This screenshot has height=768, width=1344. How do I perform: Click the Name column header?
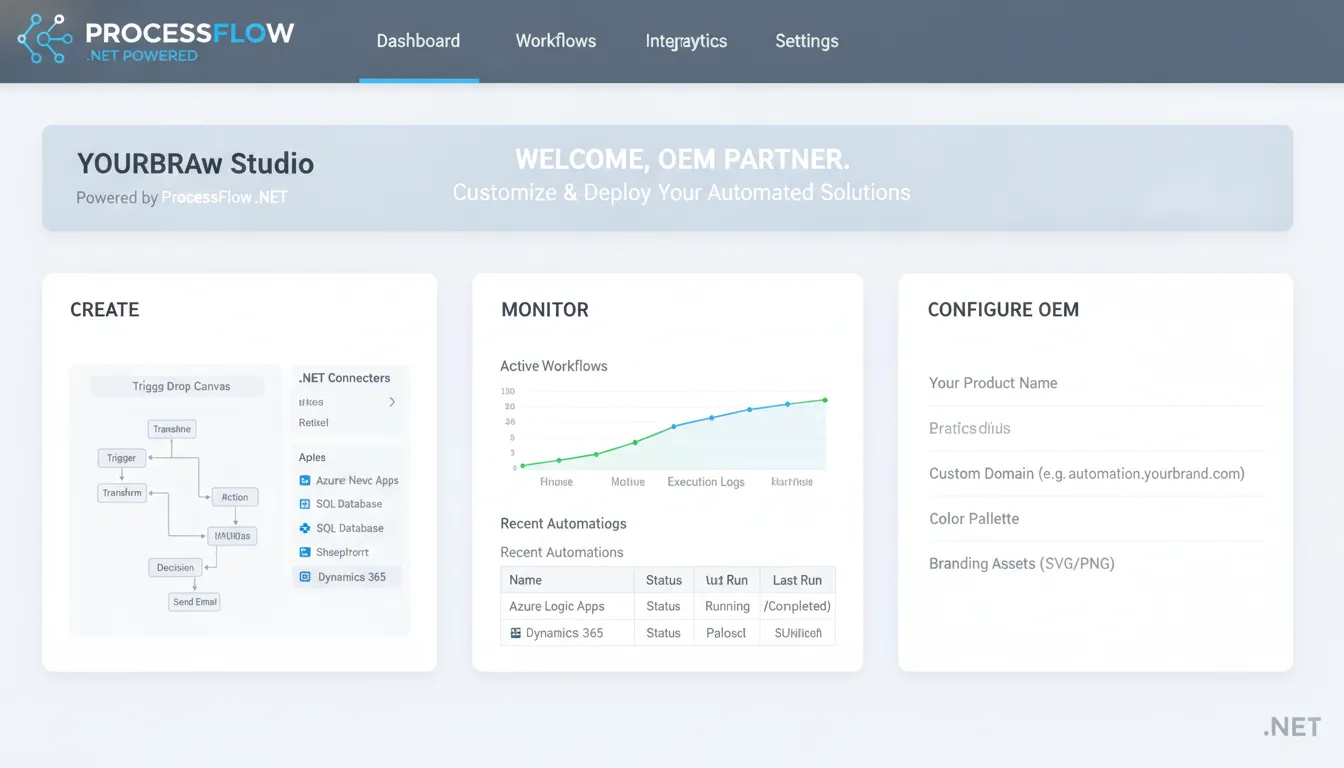[x=567, y=580]
